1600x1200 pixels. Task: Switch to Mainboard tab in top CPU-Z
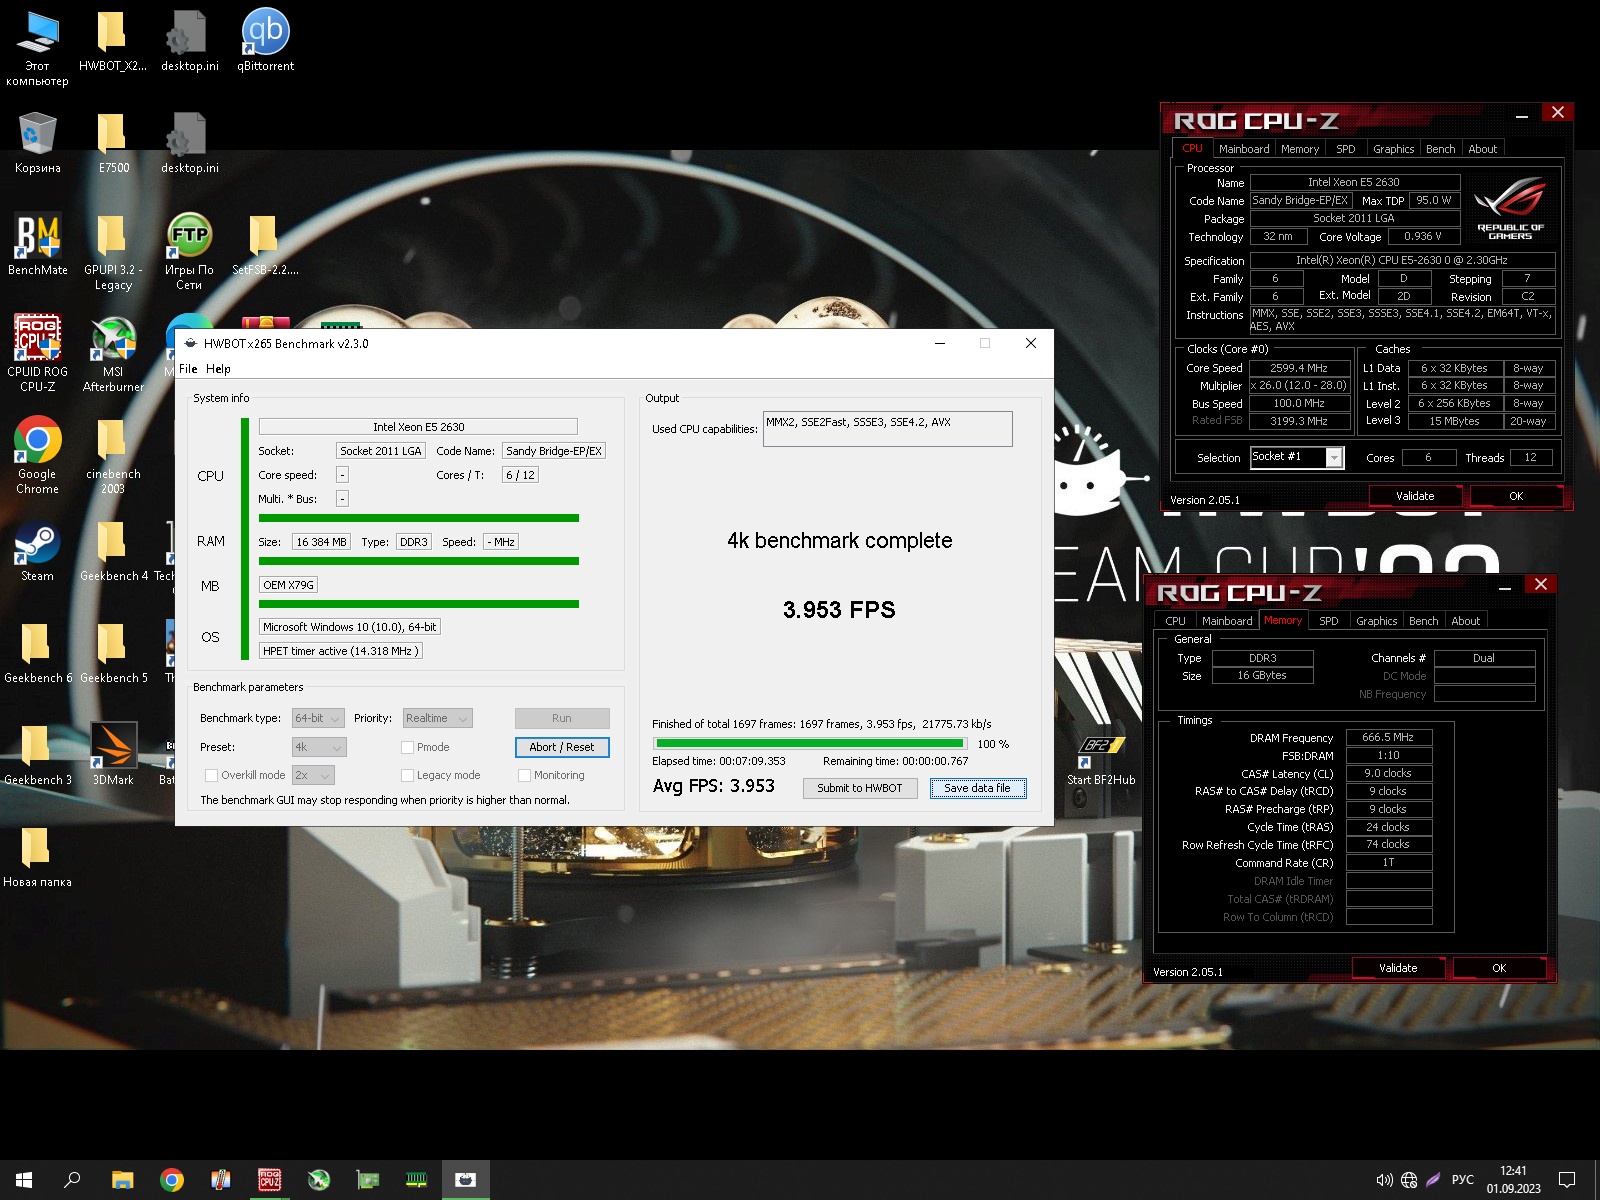[x=1244, y=149]
